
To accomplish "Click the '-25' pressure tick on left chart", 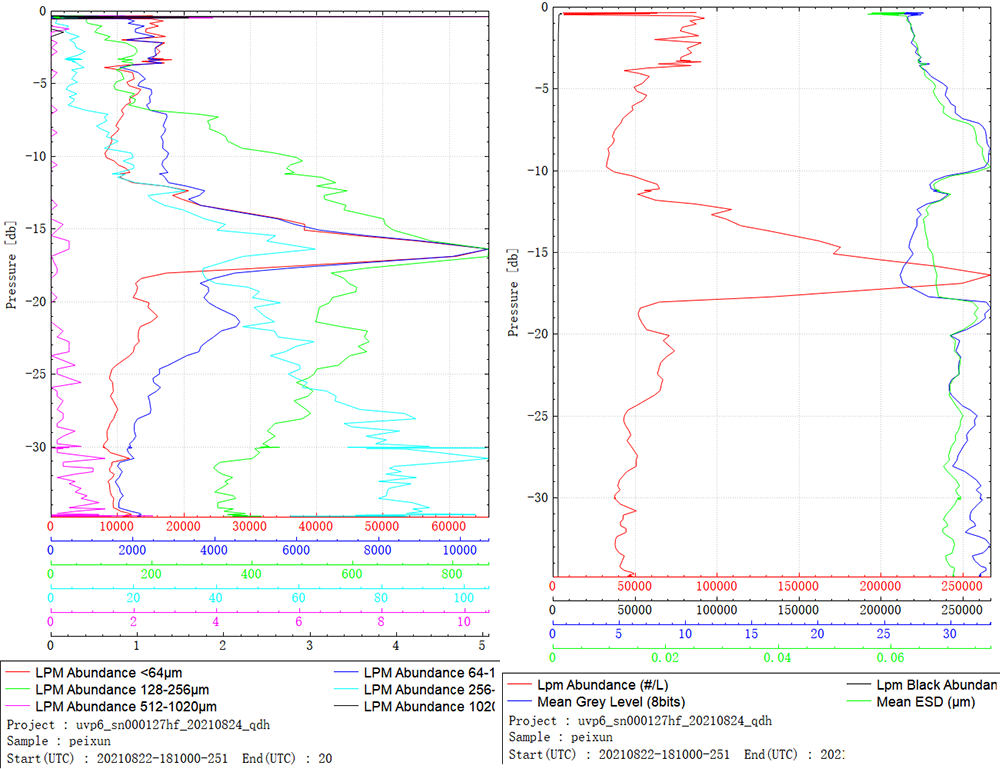I will pyautogui.click(x=36, y=374).
